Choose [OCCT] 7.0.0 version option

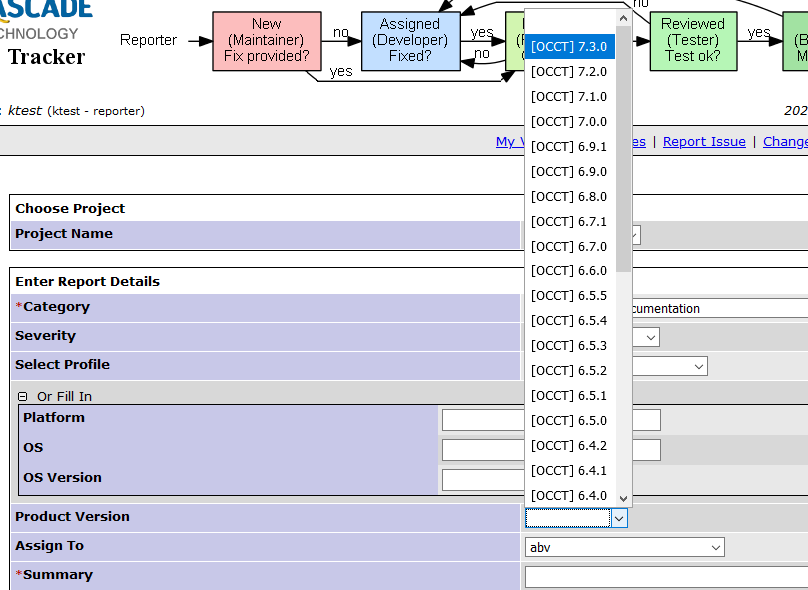(569, 122)
